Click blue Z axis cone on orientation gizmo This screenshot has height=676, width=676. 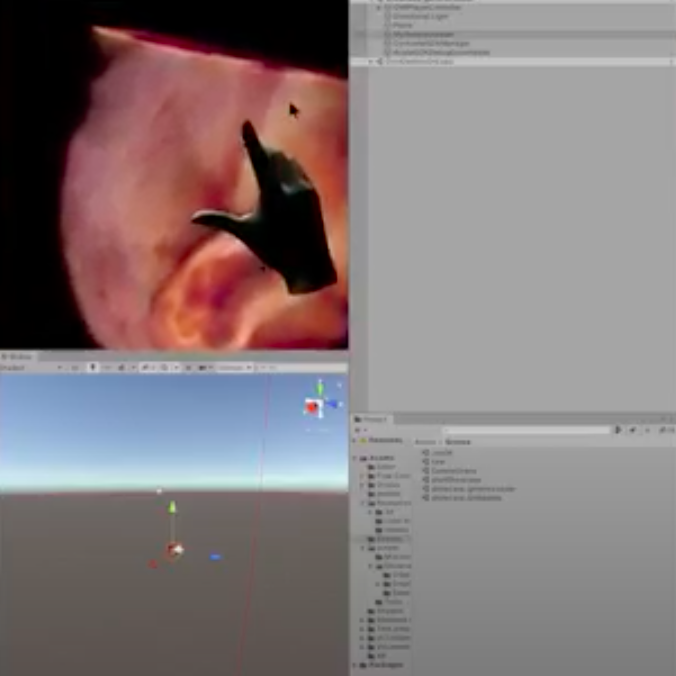[332, 404]
